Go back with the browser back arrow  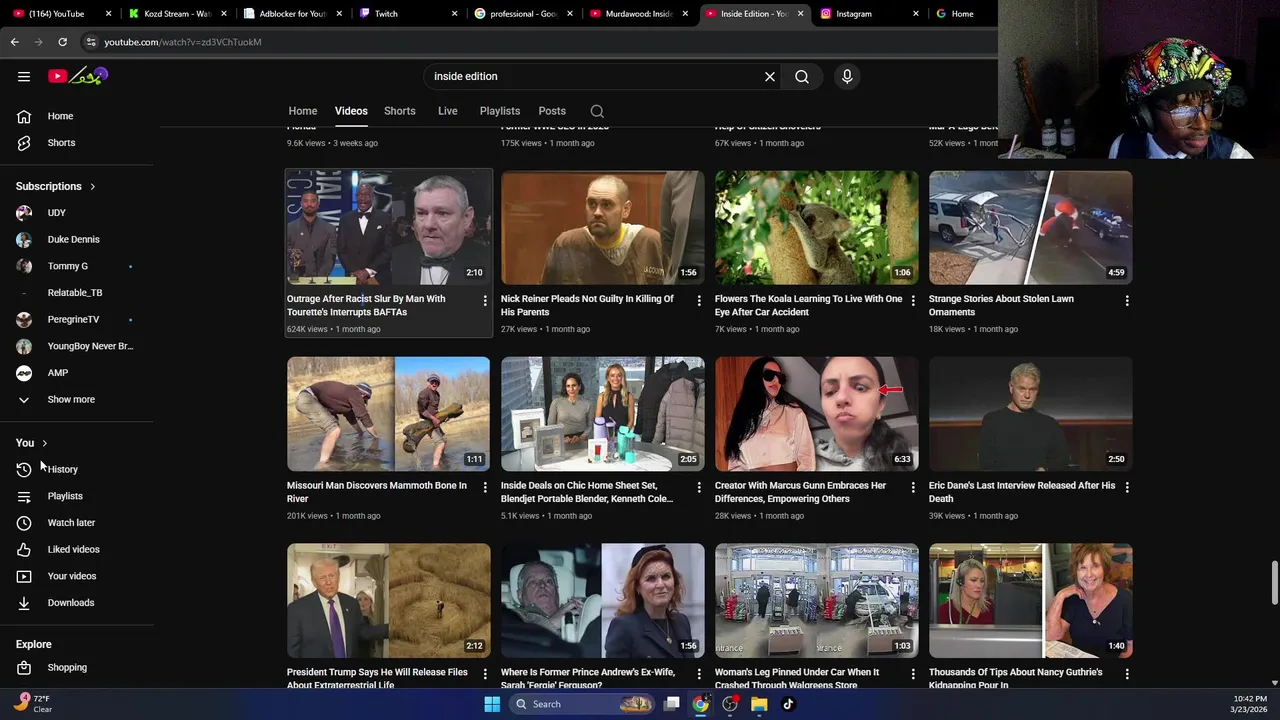coord(14,42)
